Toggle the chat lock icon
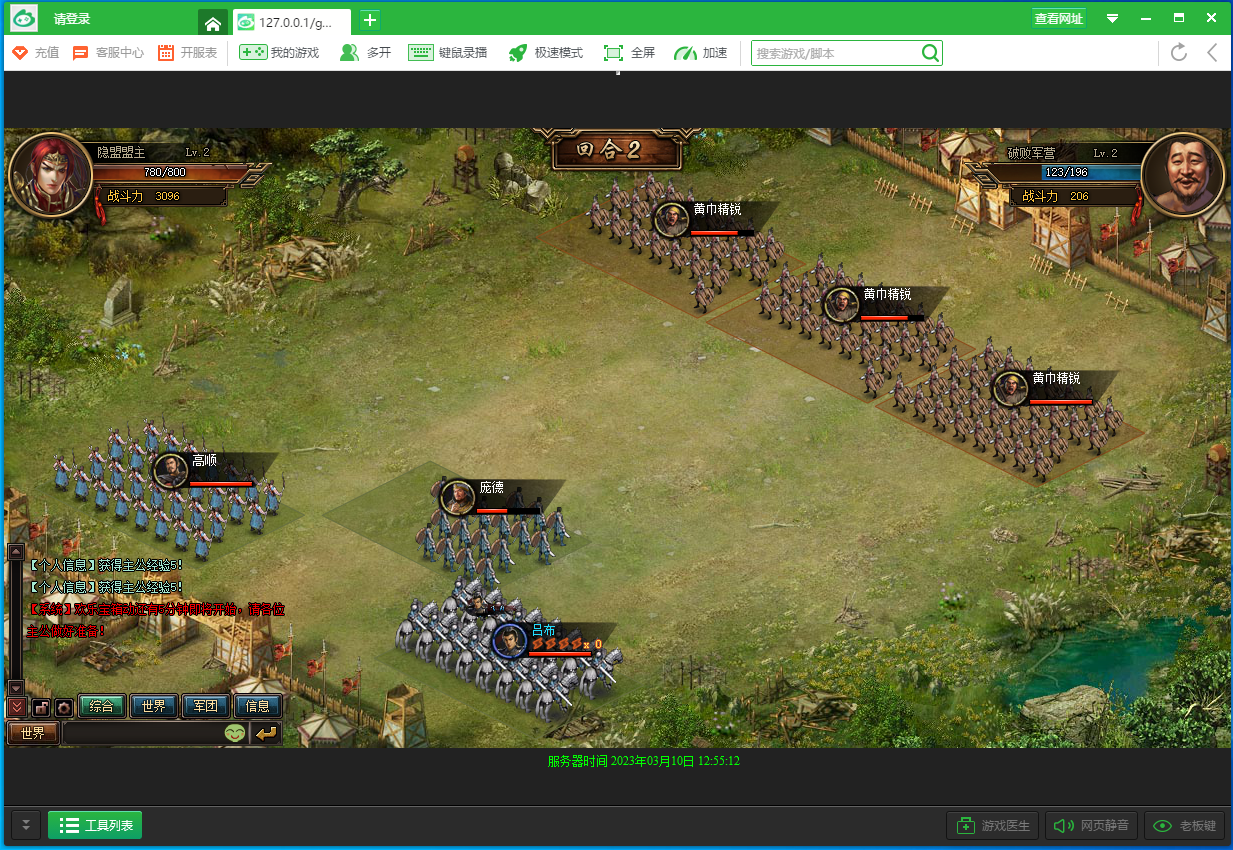Image resolution: width=1233 pixels, height=850 pixels. (41, 707)
